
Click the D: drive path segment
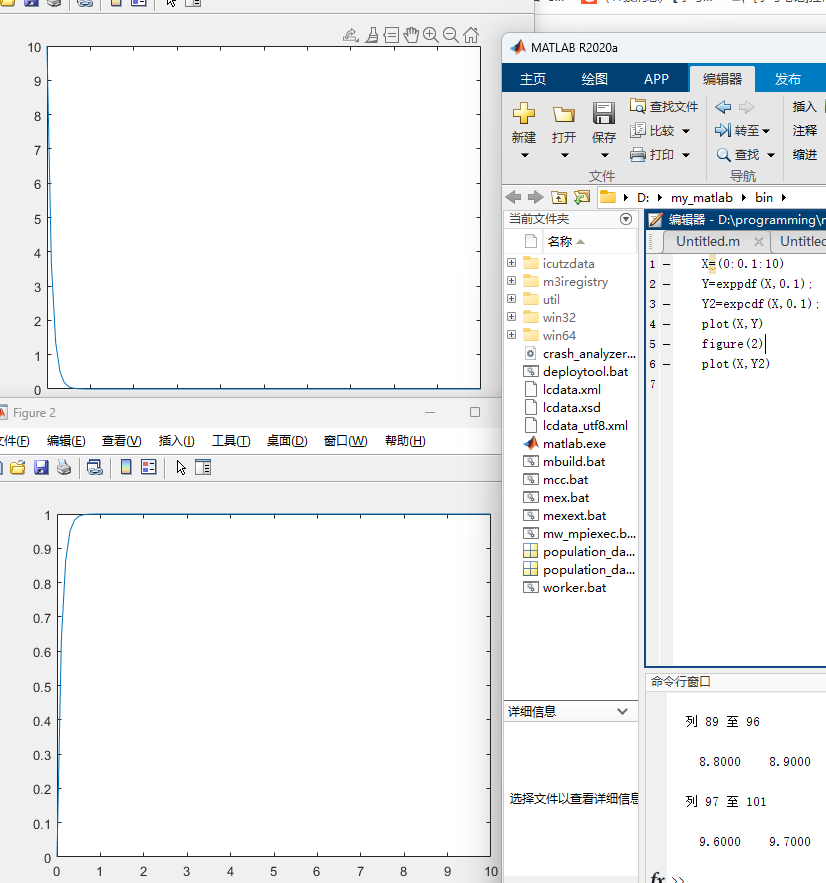click(643, 198)
